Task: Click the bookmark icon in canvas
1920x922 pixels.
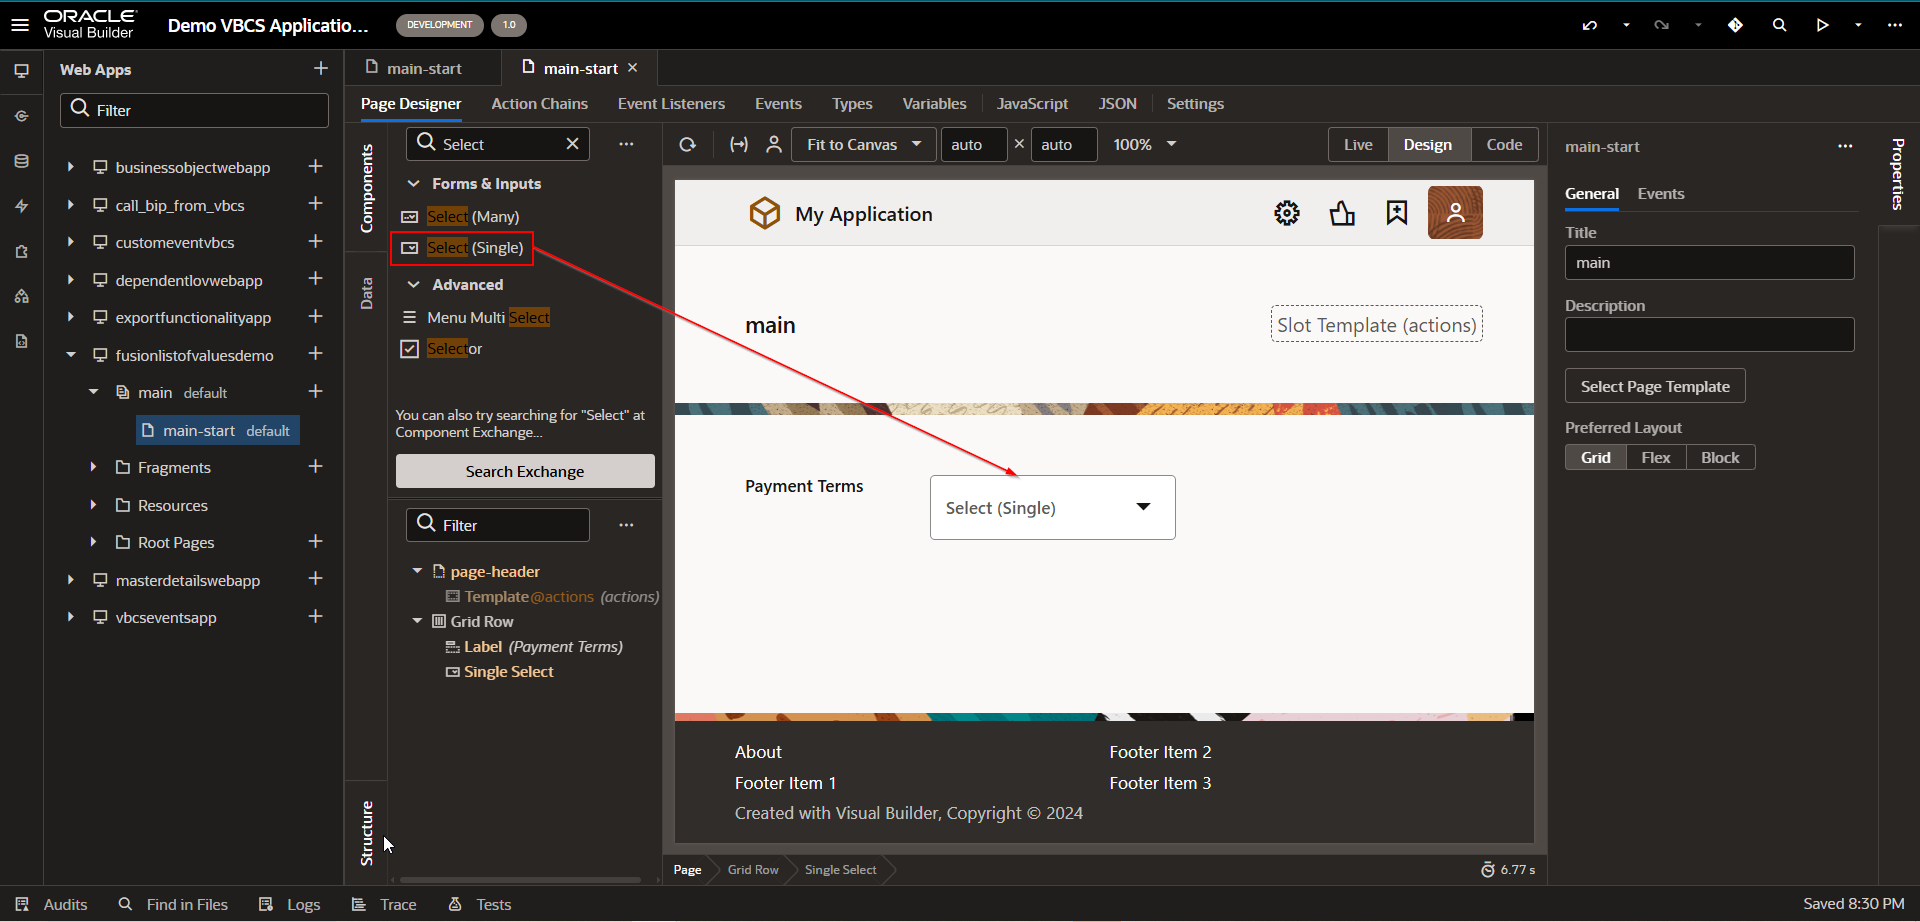Action: pos(1397,213)
